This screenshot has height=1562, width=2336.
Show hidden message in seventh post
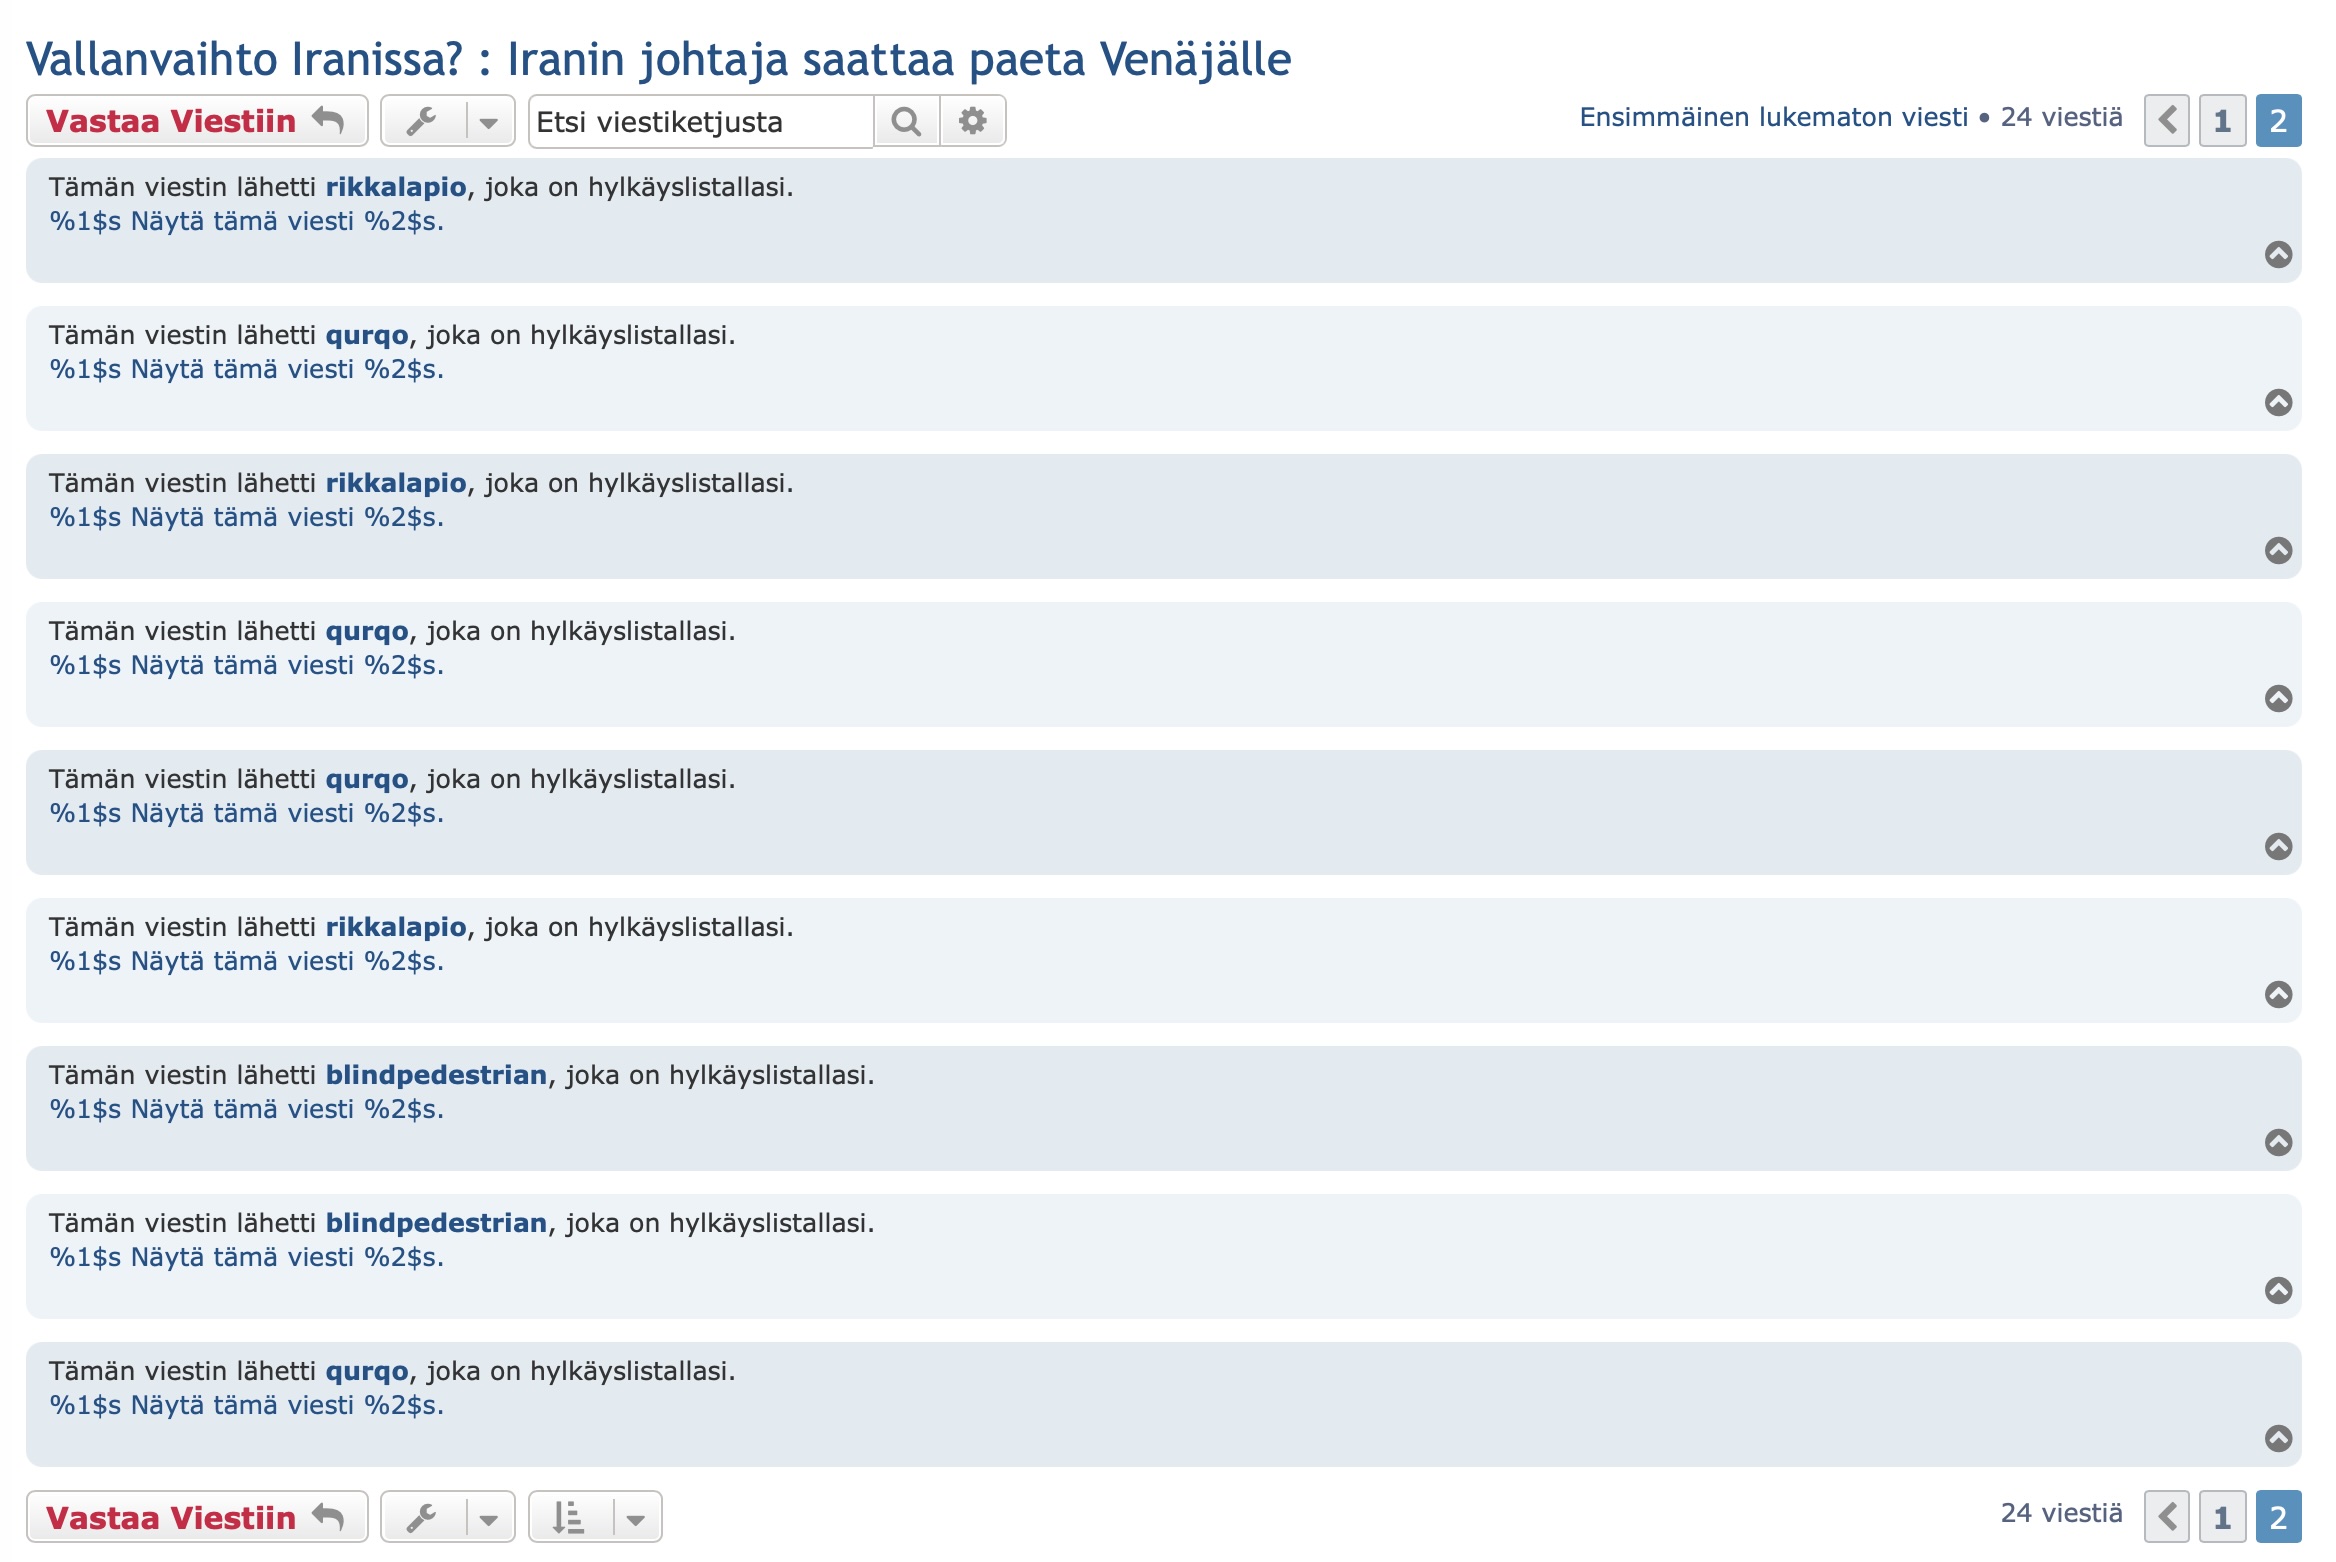point(246,1109)
